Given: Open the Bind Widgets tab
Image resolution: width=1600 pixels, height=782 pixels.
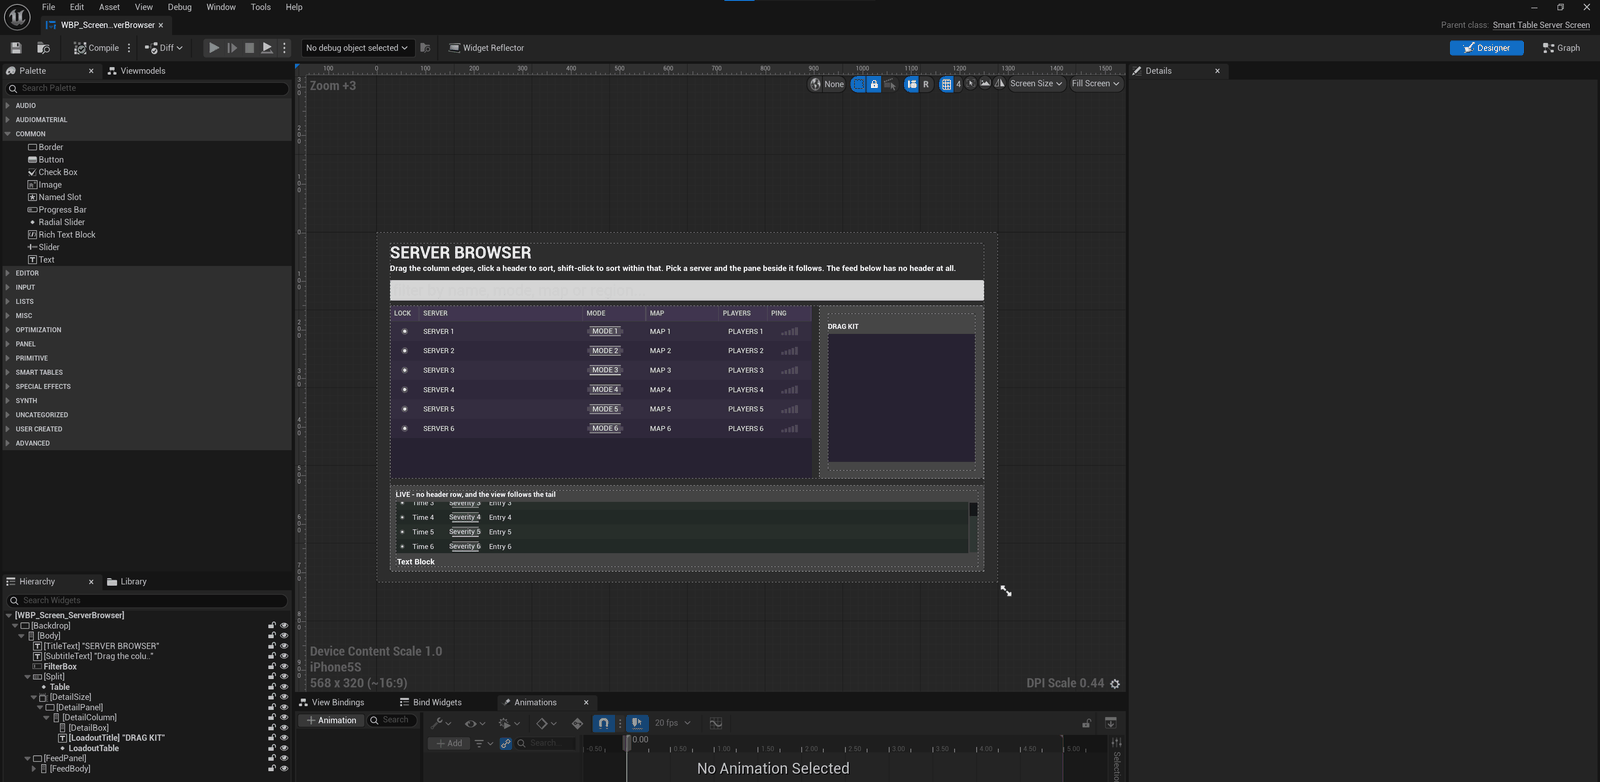Looking at the screenshot, I should coord(431,702).
